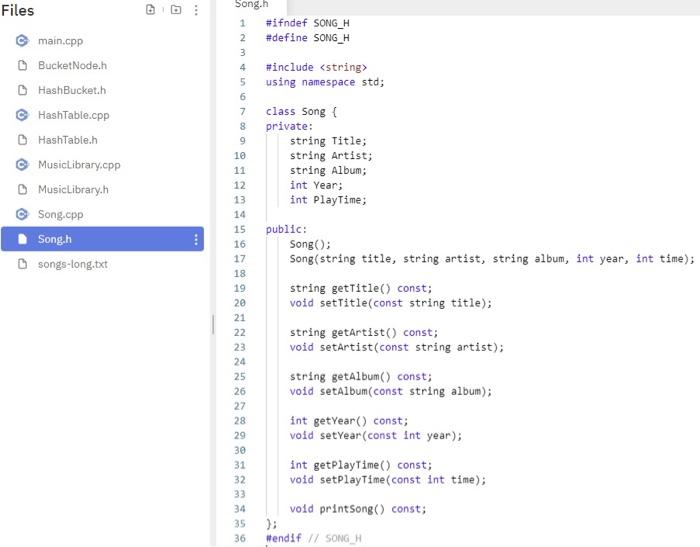Click the 'string Artist;' member
The image size is (700, 547).
coord(331,155)
